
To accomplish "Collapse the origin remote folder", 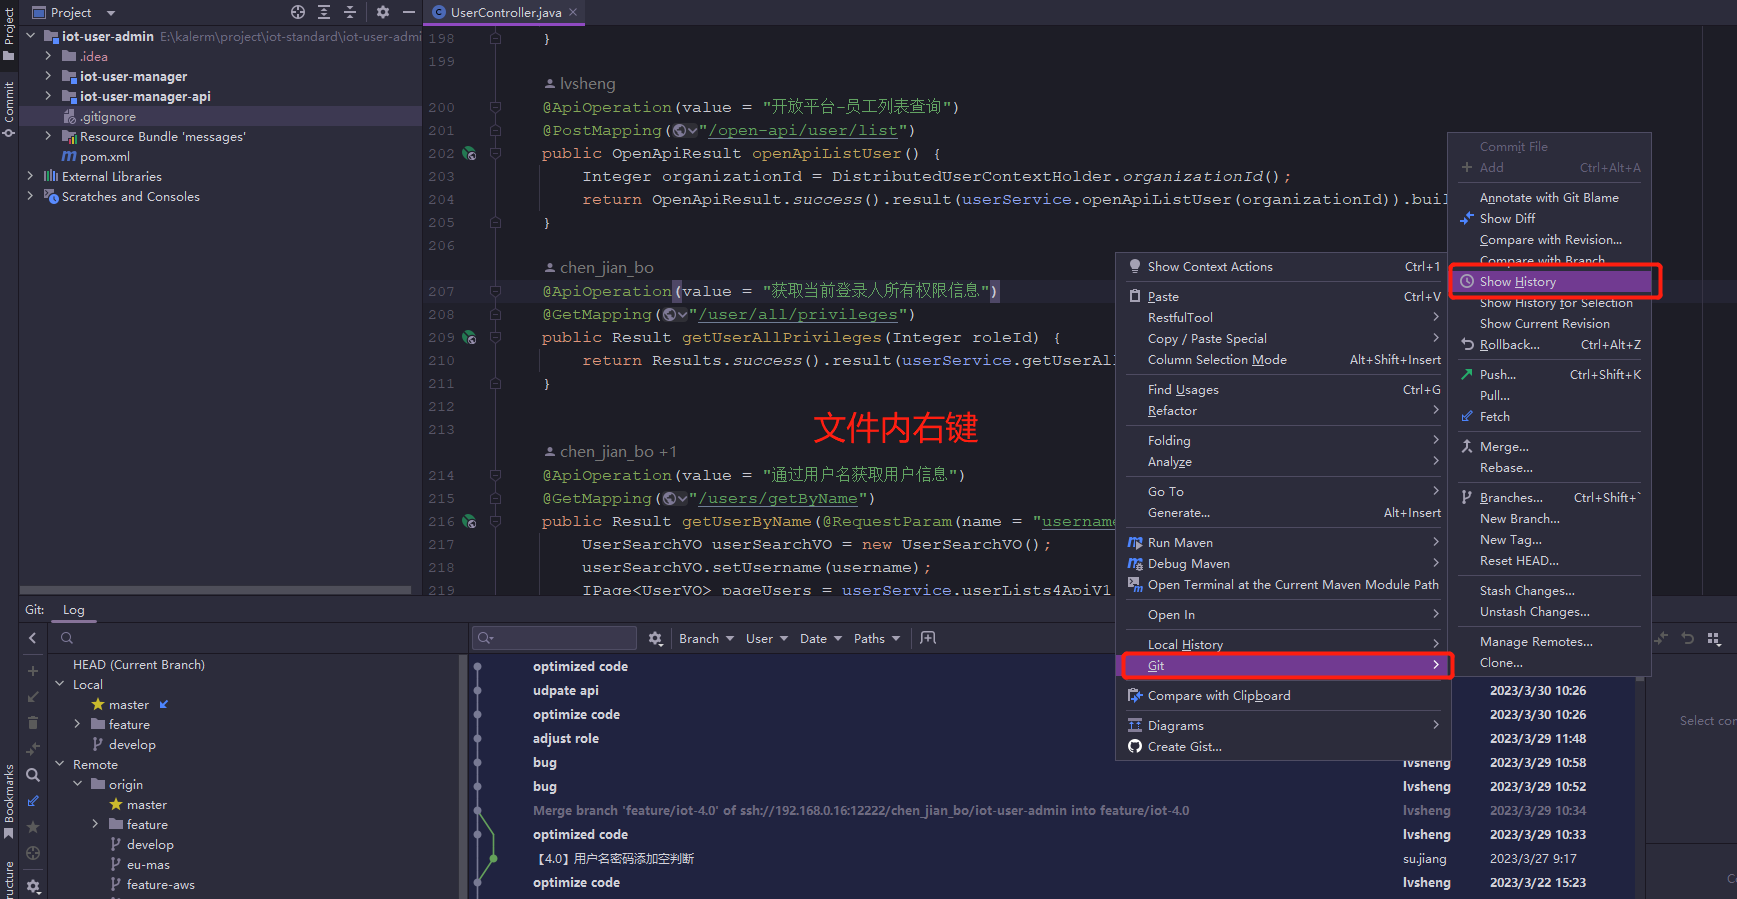I will click(77, 784).
